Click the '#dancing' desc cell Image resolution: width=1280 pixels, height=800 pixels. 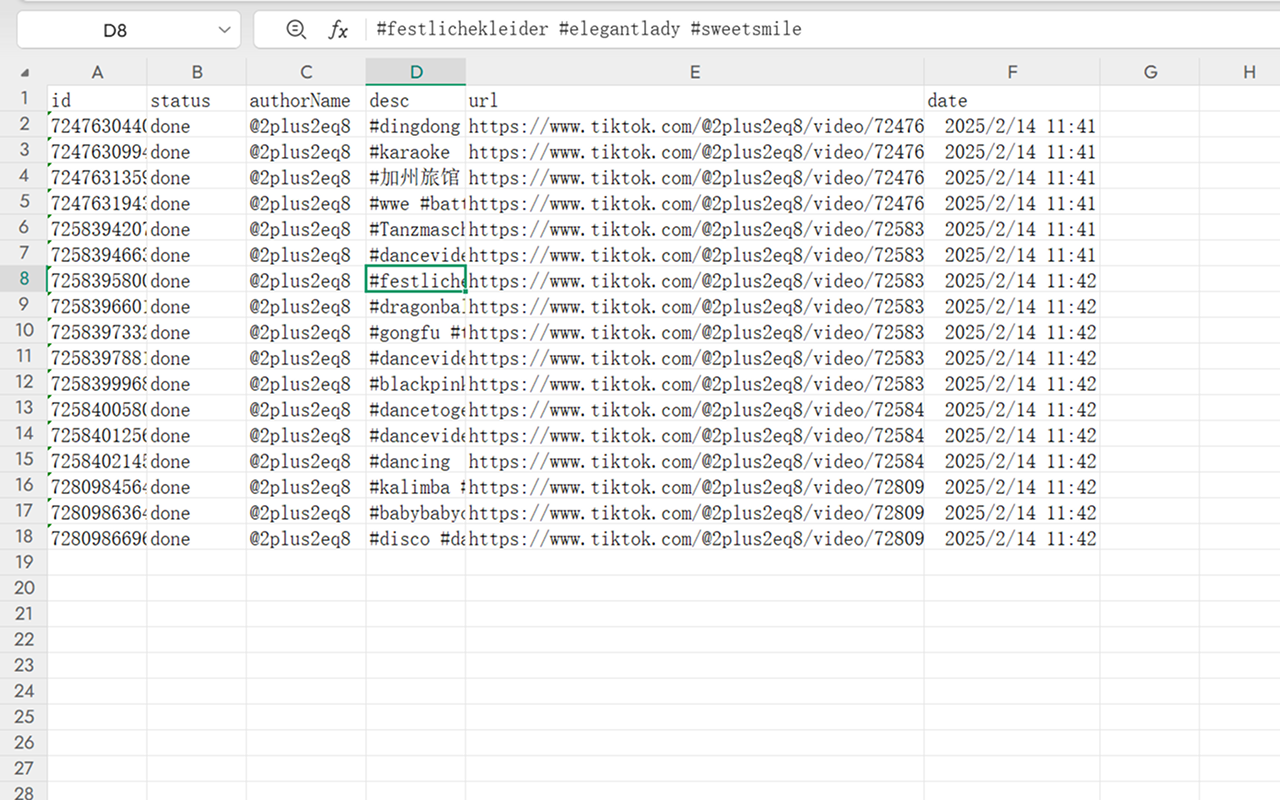(x=411, y=462)
